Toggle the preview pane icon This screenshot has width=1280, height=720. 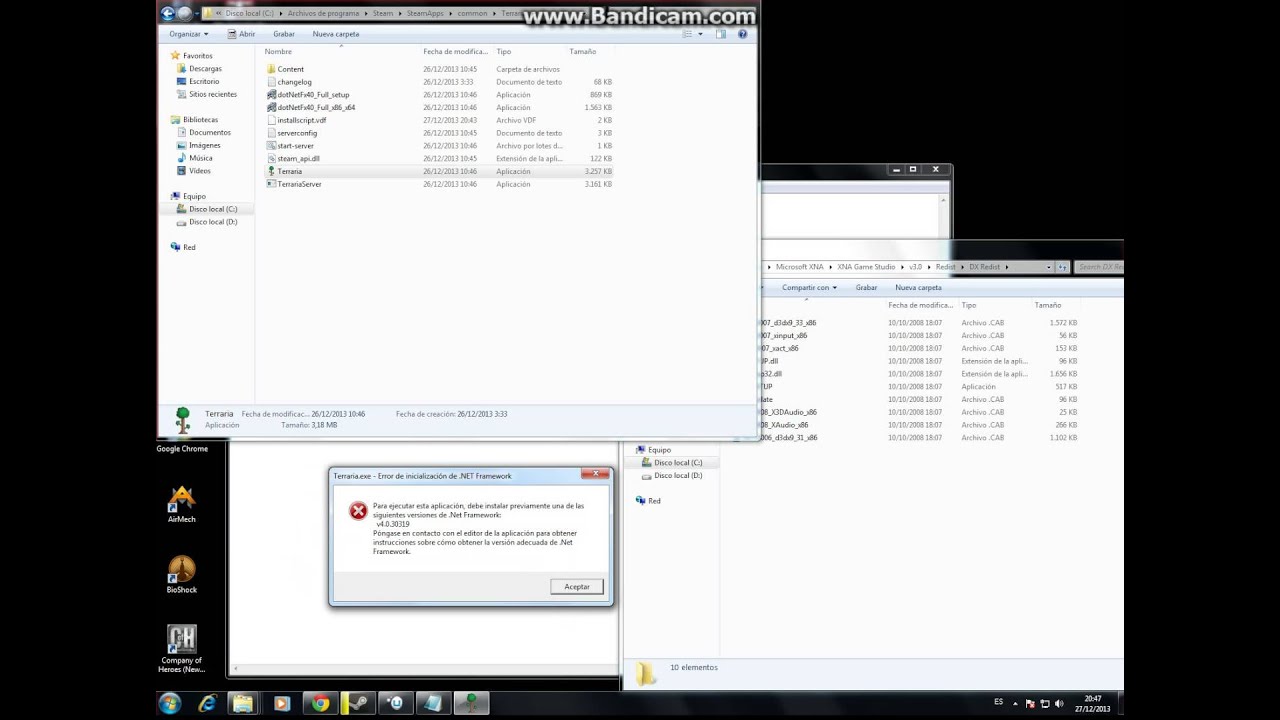(x=721, y=34)
